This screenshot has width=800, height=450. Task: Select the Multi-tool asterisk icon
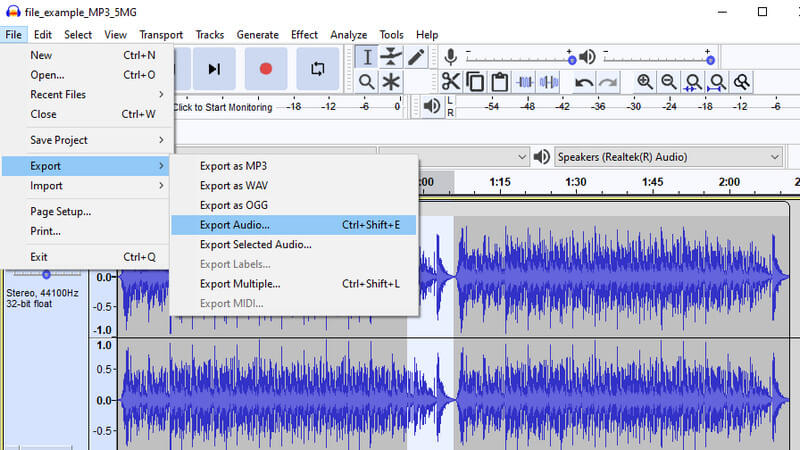pos(391,82)
